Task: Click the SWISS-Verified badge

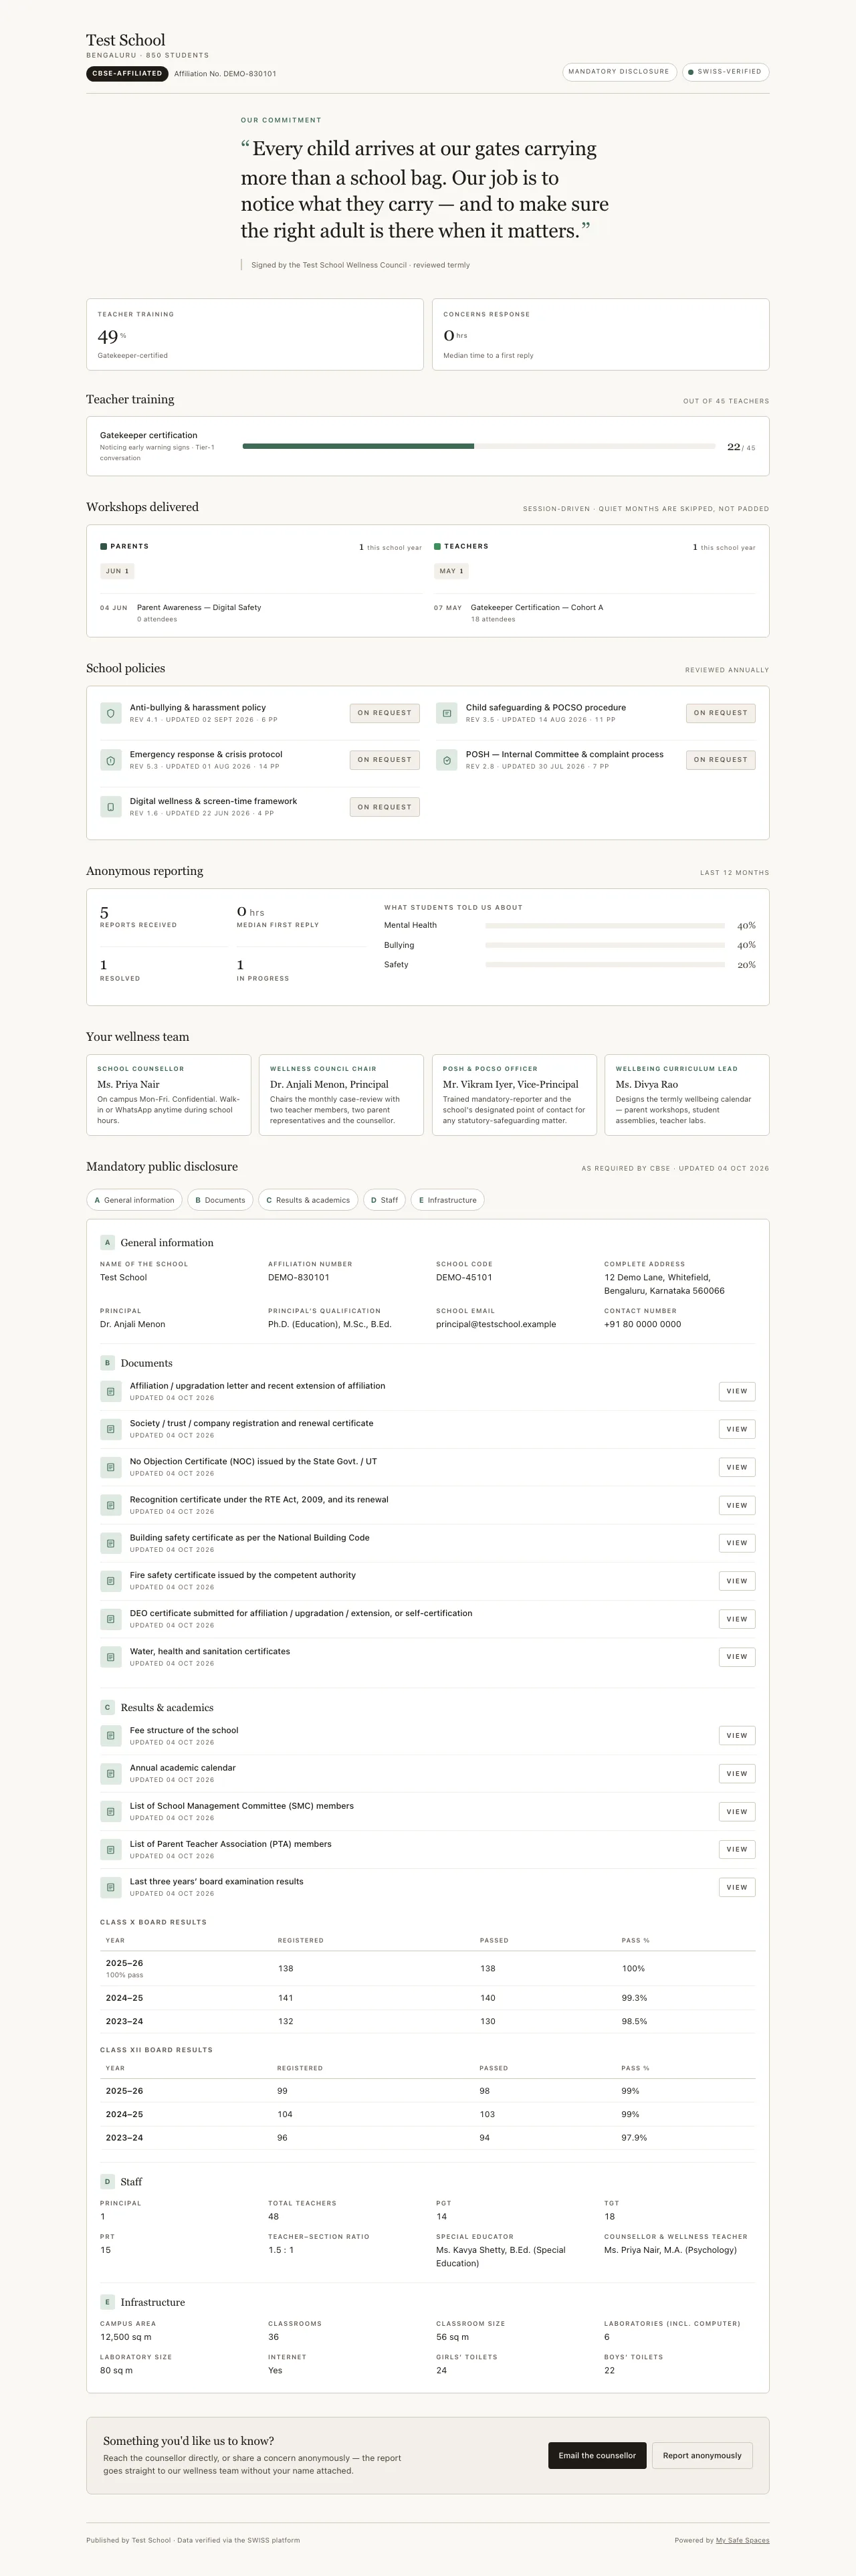Action: 726,72
